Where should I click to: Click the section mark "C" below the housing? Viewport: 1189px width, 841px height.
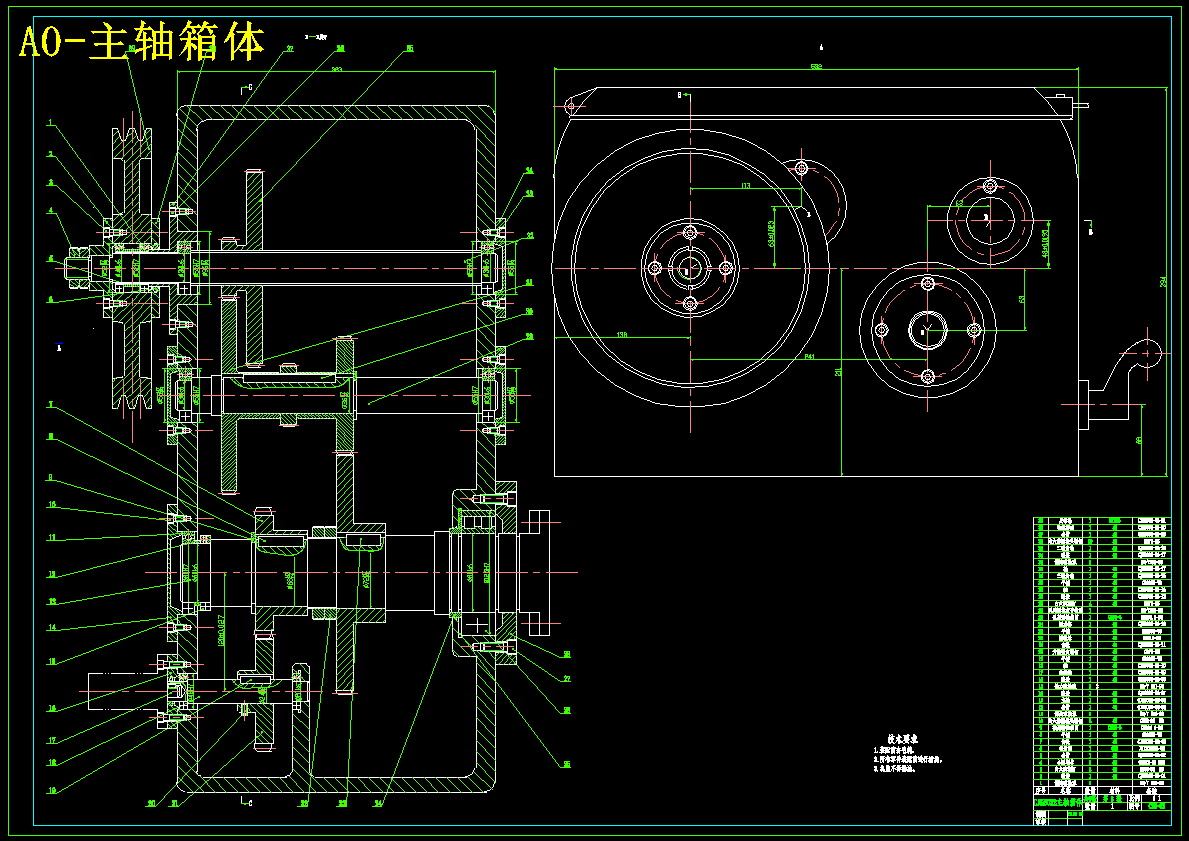click(x=249, y=802)
